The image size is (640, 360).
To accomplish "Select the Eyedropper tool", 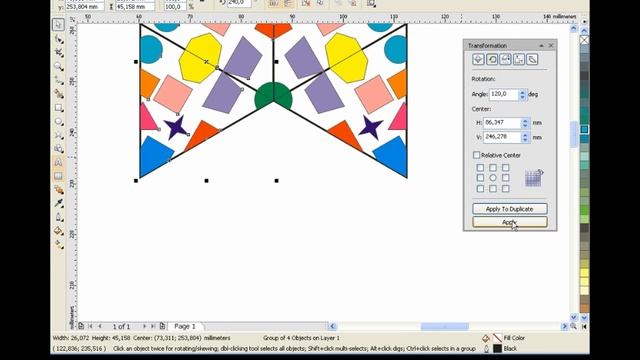I will point(59,203).
